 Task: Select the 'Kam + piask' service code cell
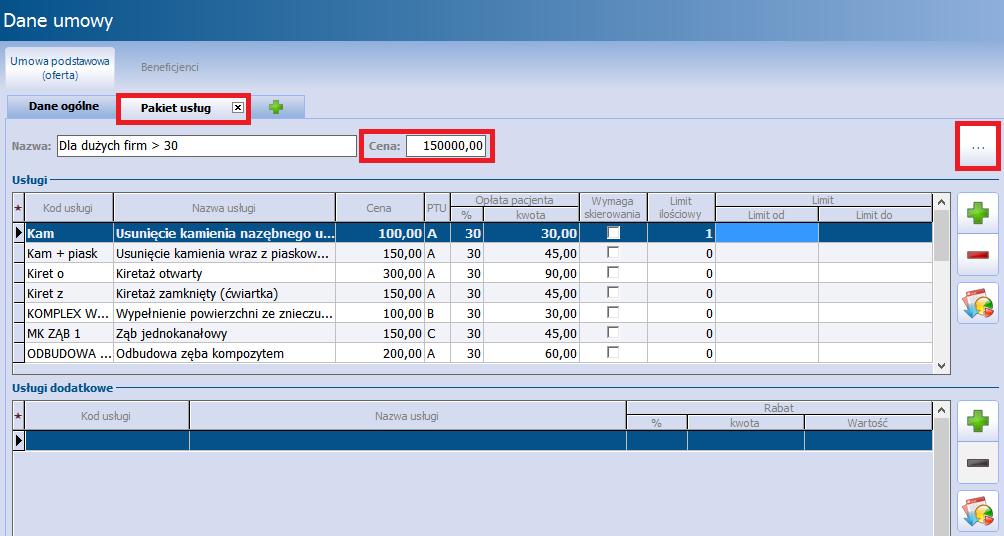pyautogui.click(x=69, y=254)
